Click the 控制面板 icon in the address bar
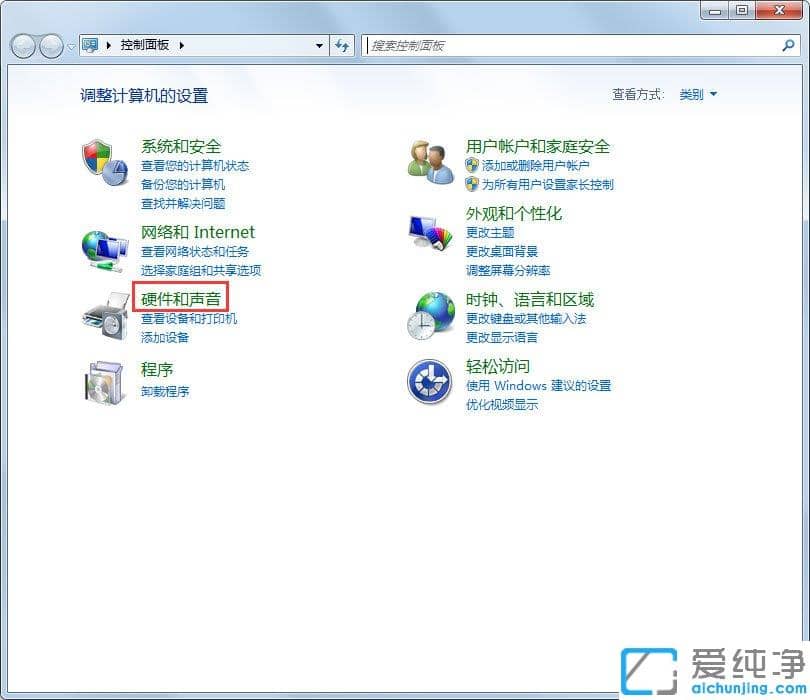810x700 pixels. point(92,45)
